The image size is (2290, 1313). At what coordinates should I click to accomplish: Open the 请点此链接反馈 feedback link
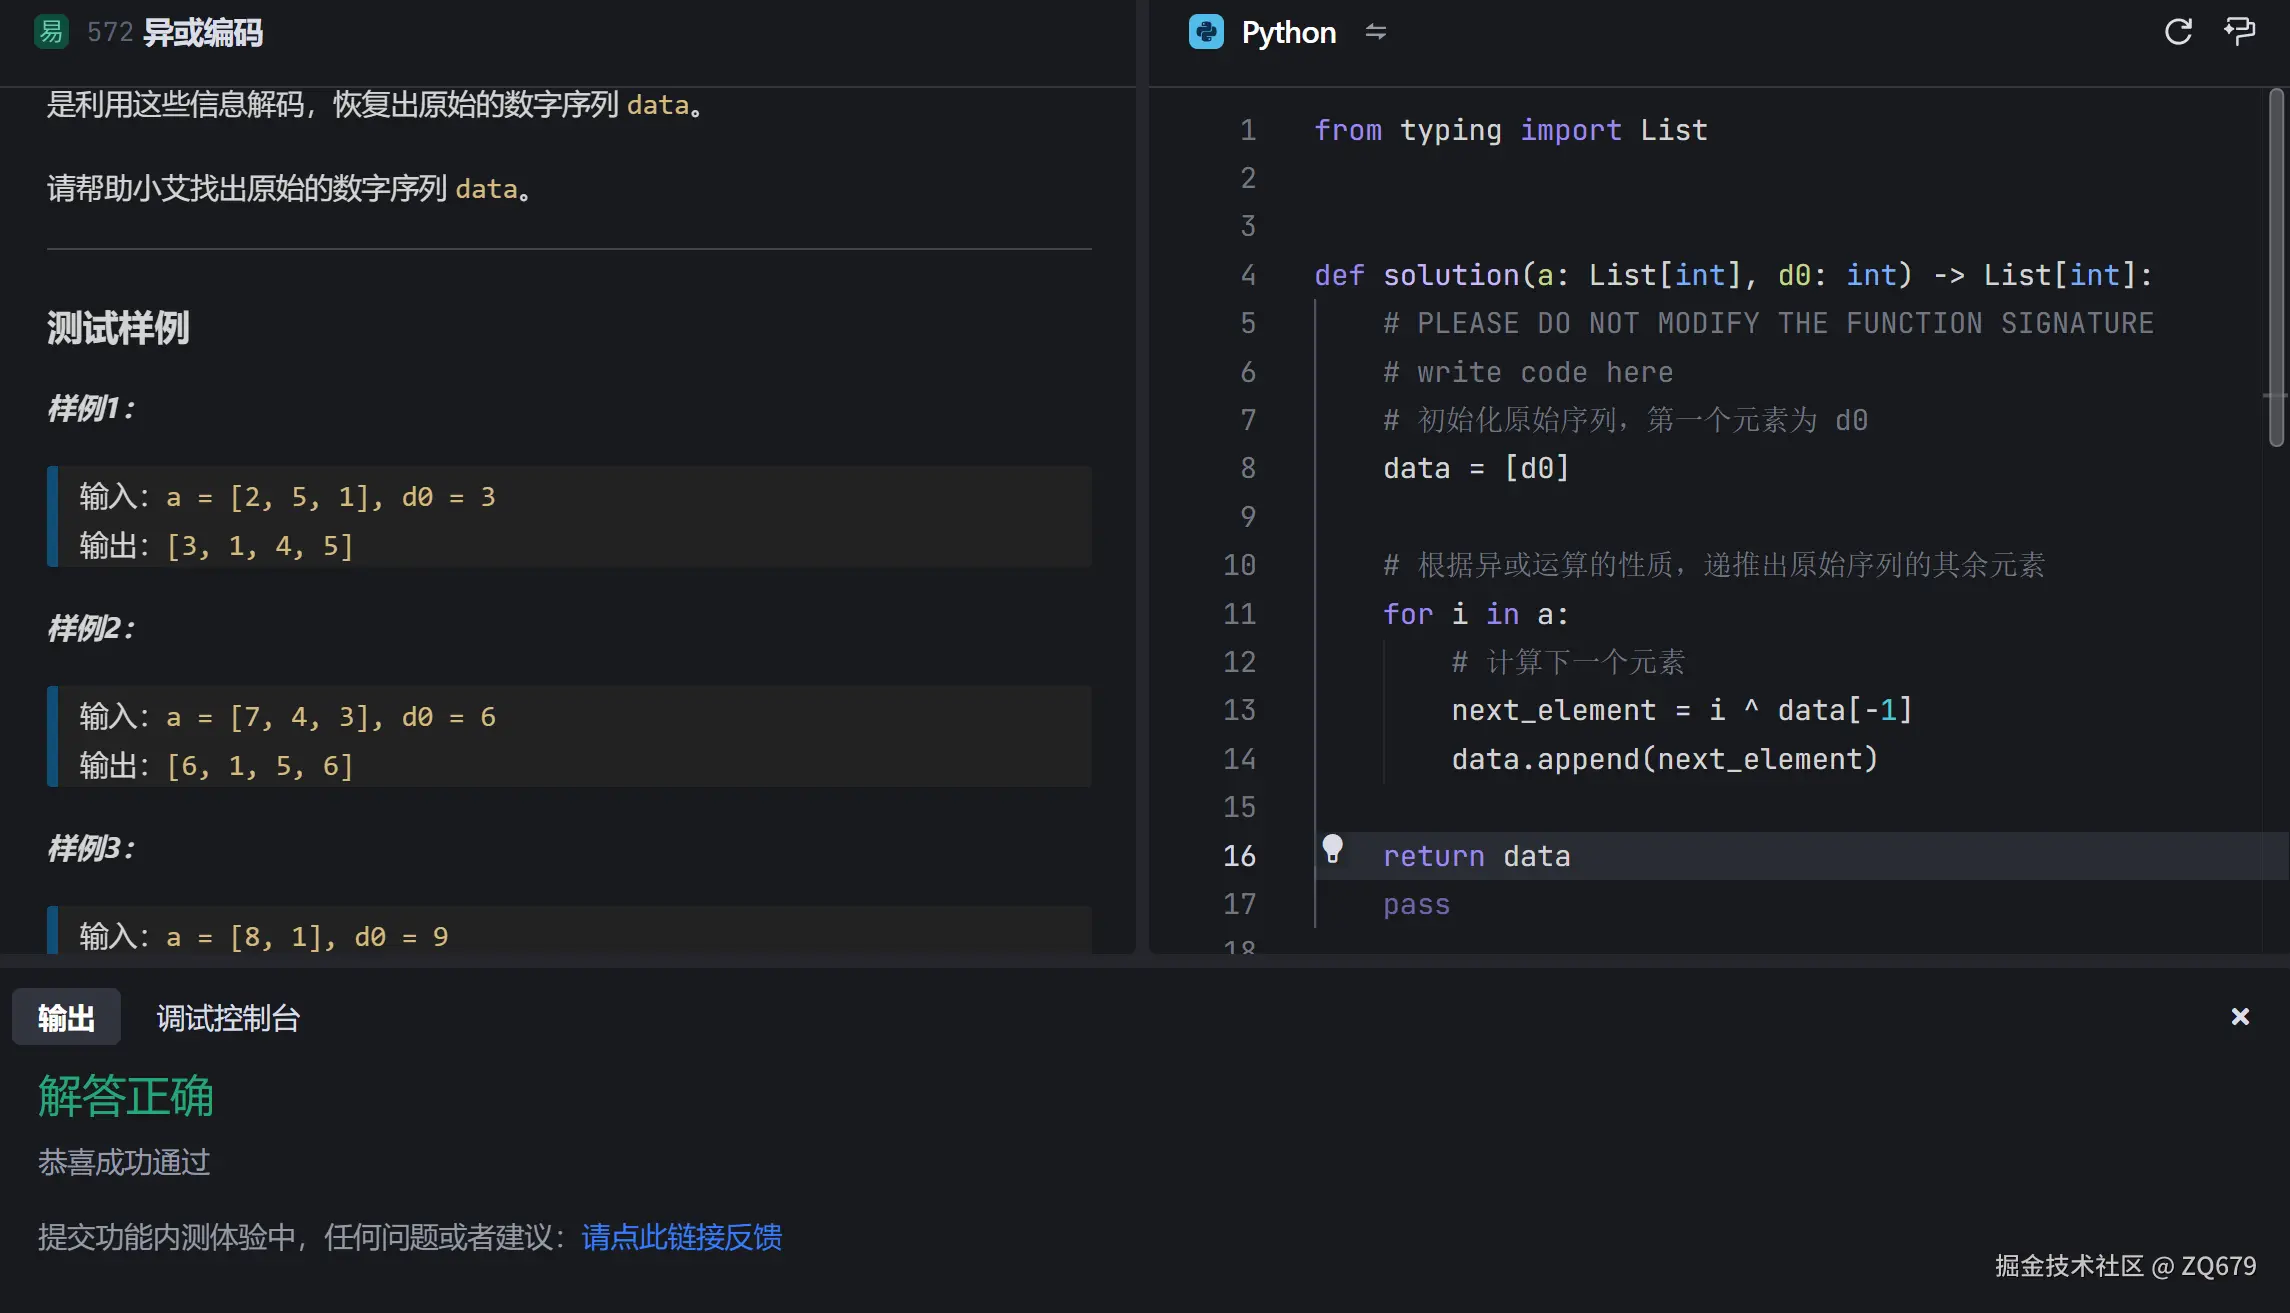click(x=682, y=1237)
